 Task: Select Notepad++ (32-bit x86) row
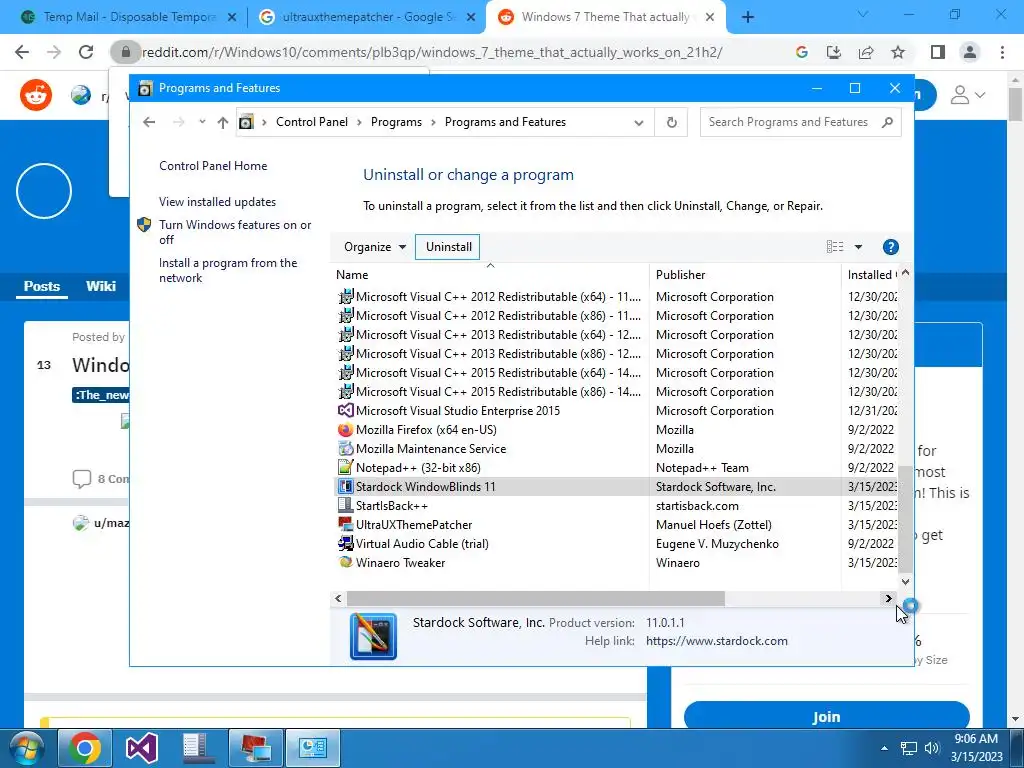[x=614, y=468]
